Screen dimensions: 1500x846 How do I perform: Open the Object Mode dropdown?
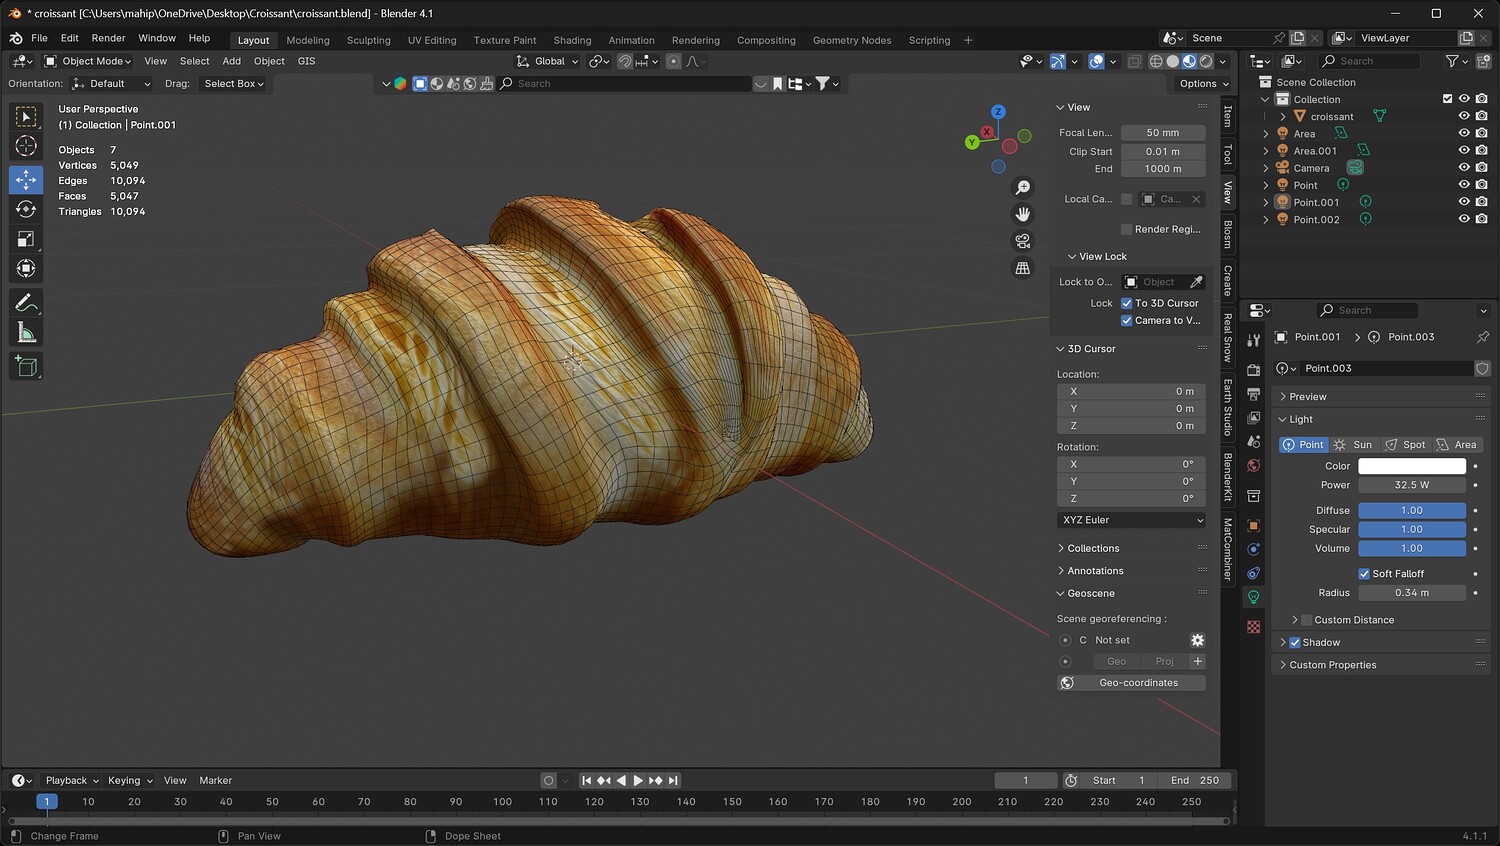88,61
